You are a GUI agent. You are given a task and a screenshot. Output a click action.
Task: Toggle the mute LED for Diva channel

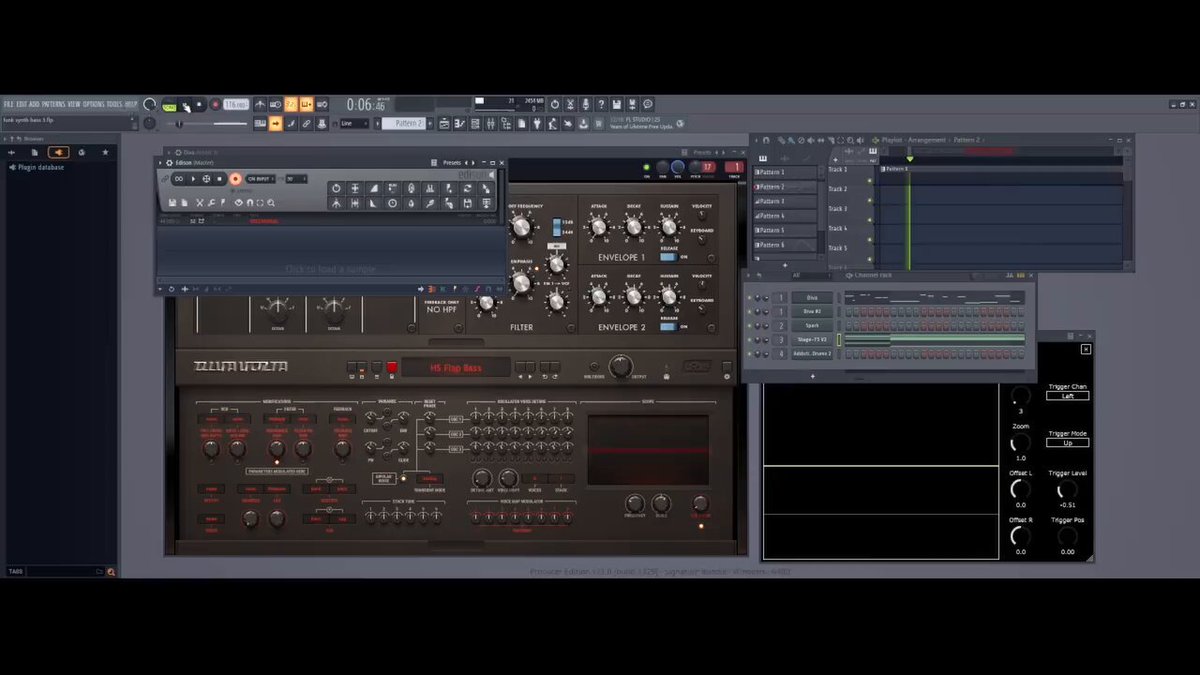click(750, 298)
